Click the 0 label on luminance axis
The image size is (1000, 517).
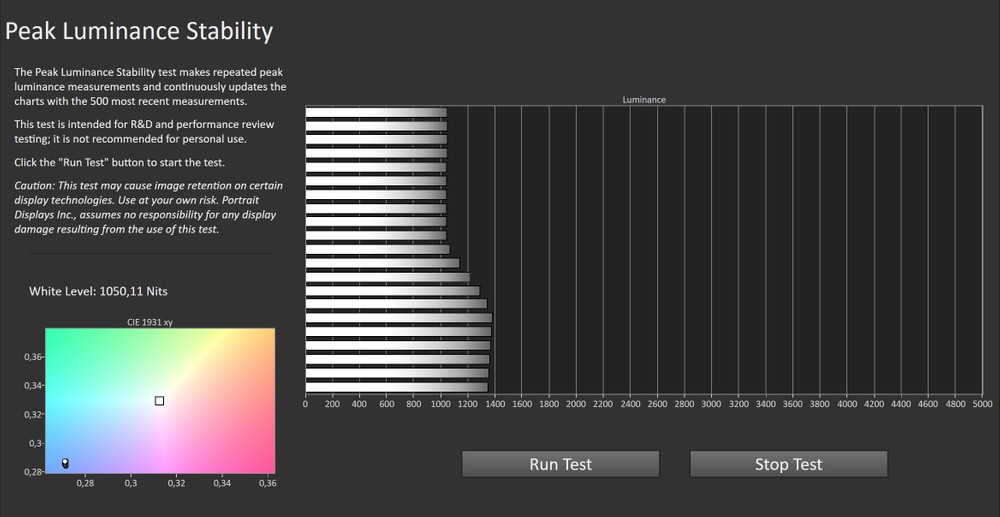click(x=305, y=405)
